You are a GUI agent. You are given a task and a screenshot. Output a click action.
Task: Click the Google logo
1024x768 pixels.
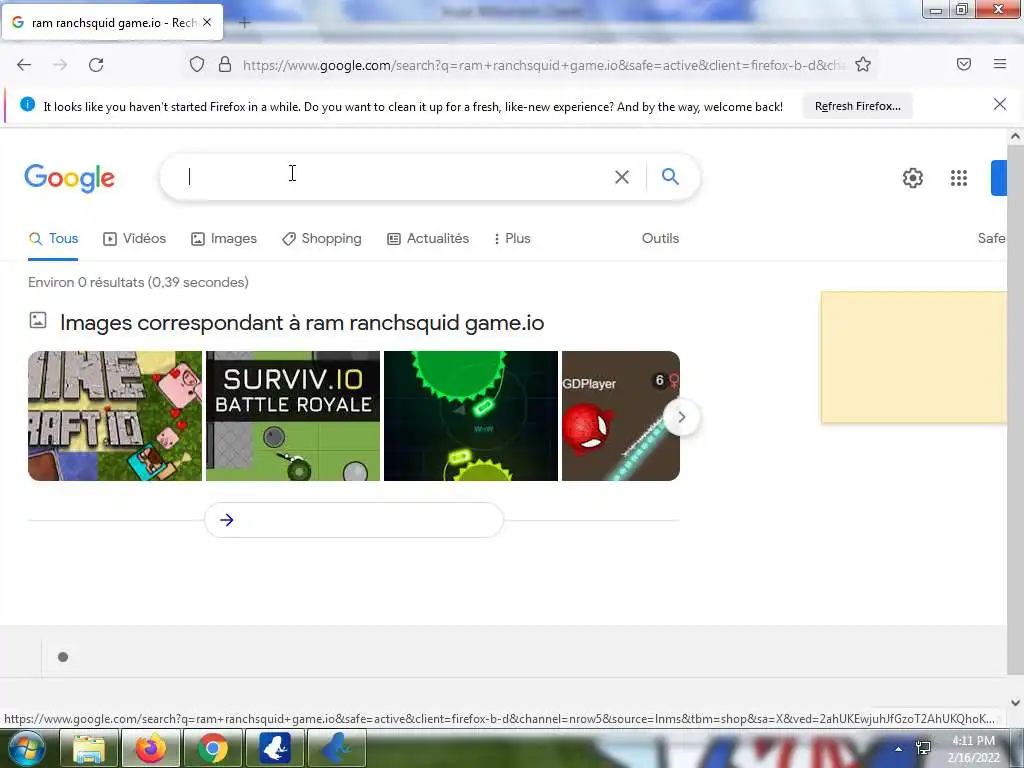(69, 178)
